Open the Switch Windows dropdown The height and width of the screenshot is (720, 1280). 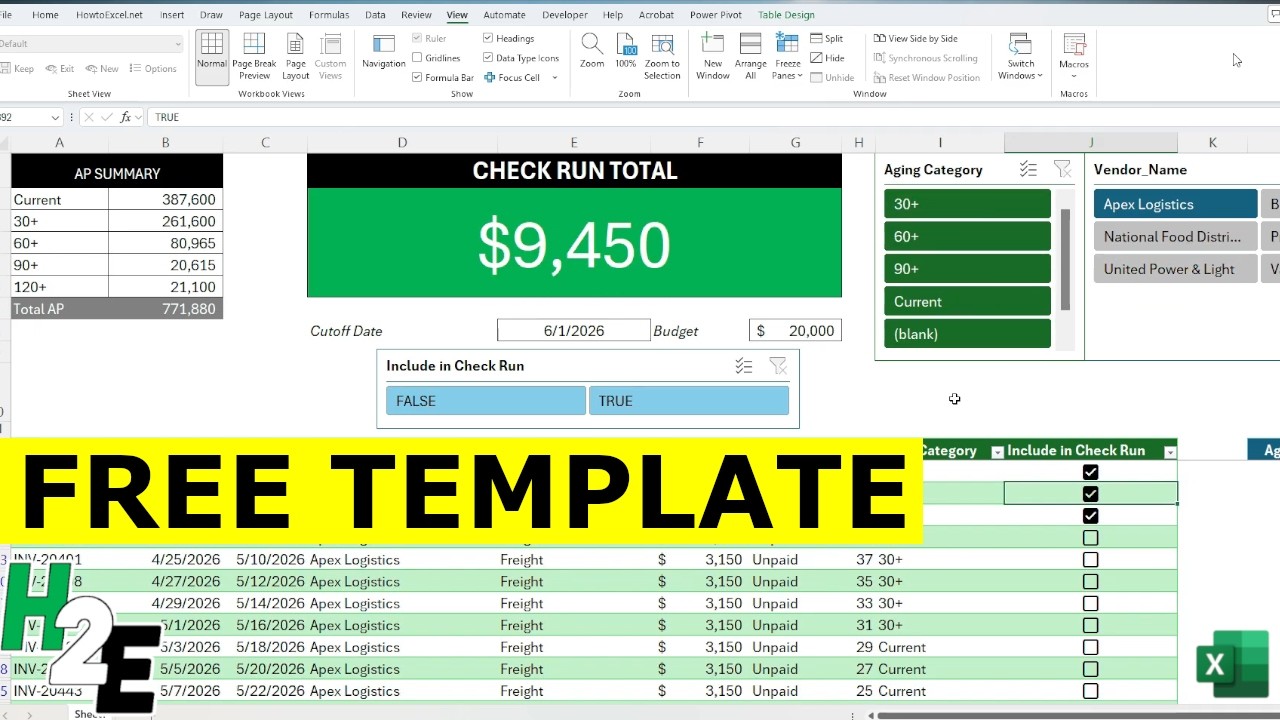tap(1020, 56)
